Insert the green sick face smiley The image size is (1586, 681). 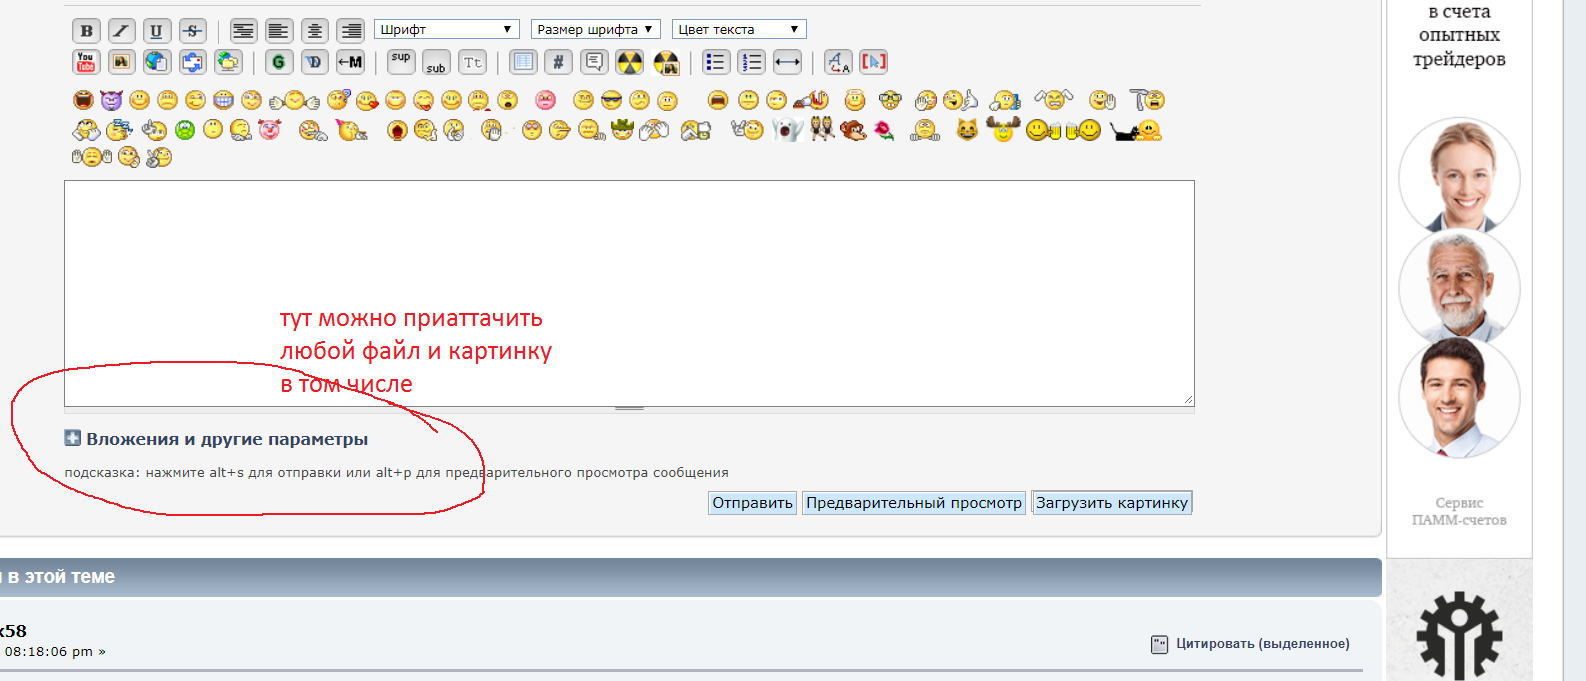185,130
